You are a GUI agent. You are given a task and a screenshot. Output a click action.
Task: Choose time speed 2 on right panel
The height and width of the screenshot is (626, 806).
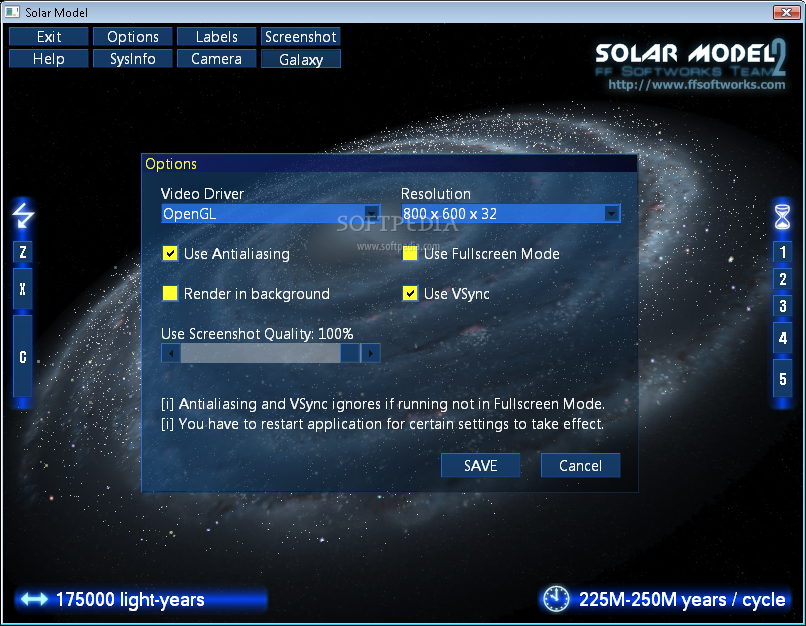coord(782,279)
